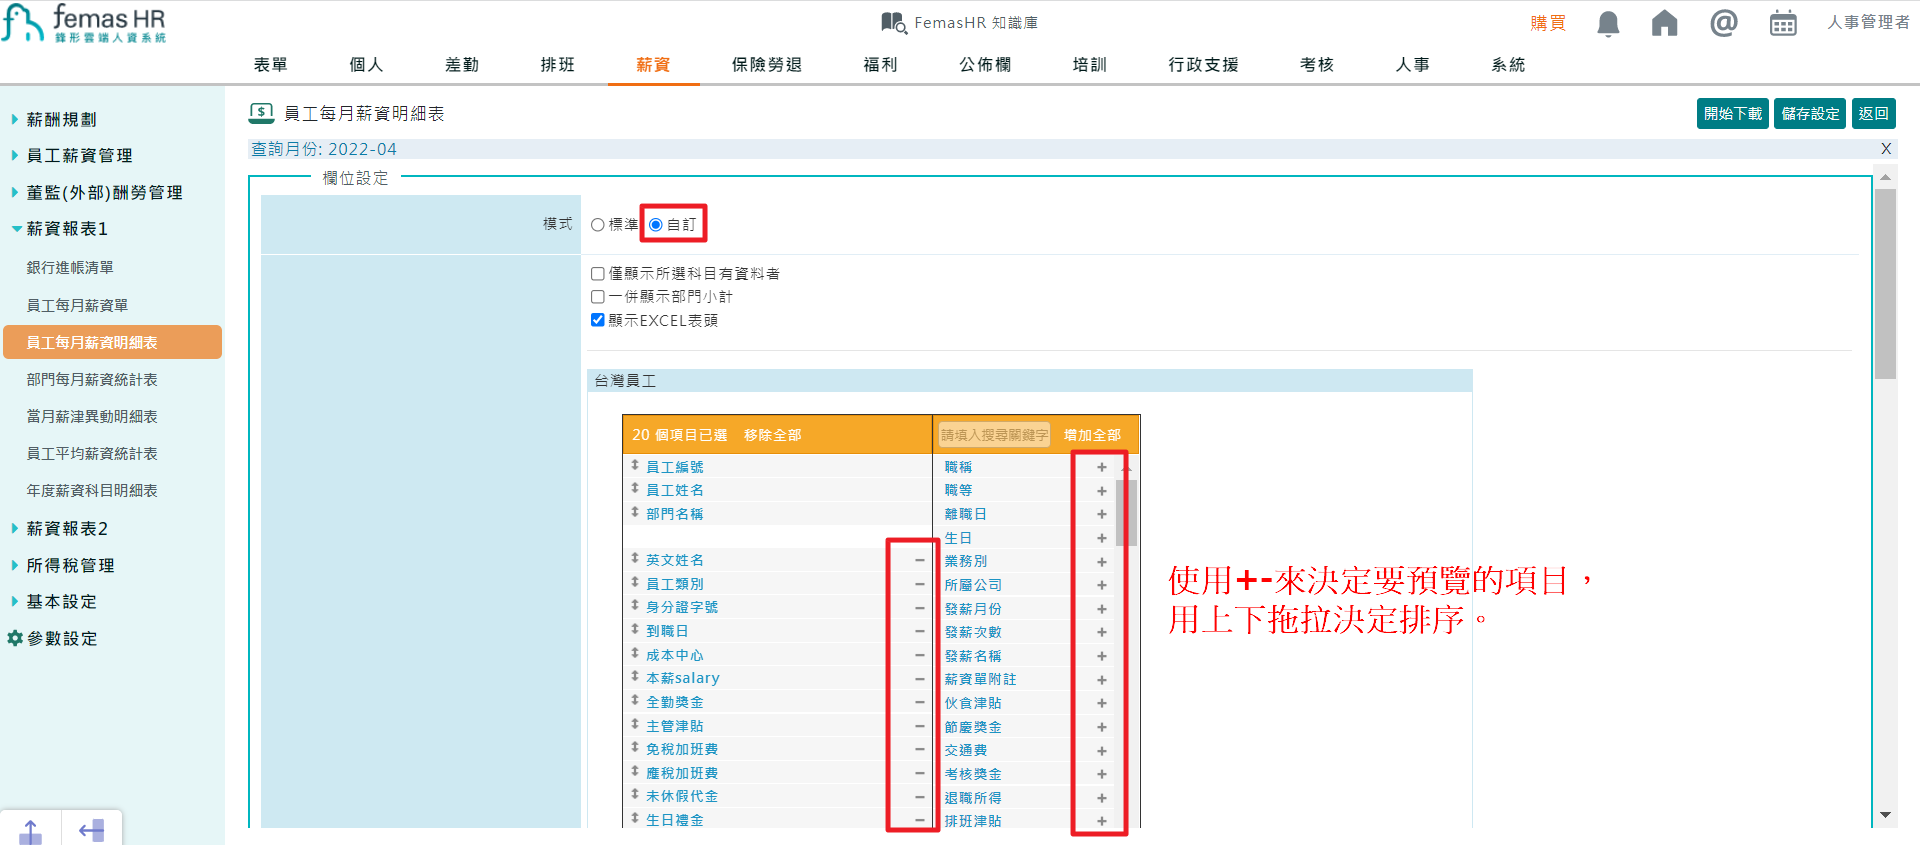1920x845 pixels.
Task: Focus the 請填入搜尋關鍵字 search field
Action: pyautogui.click(x=994, y=435)
